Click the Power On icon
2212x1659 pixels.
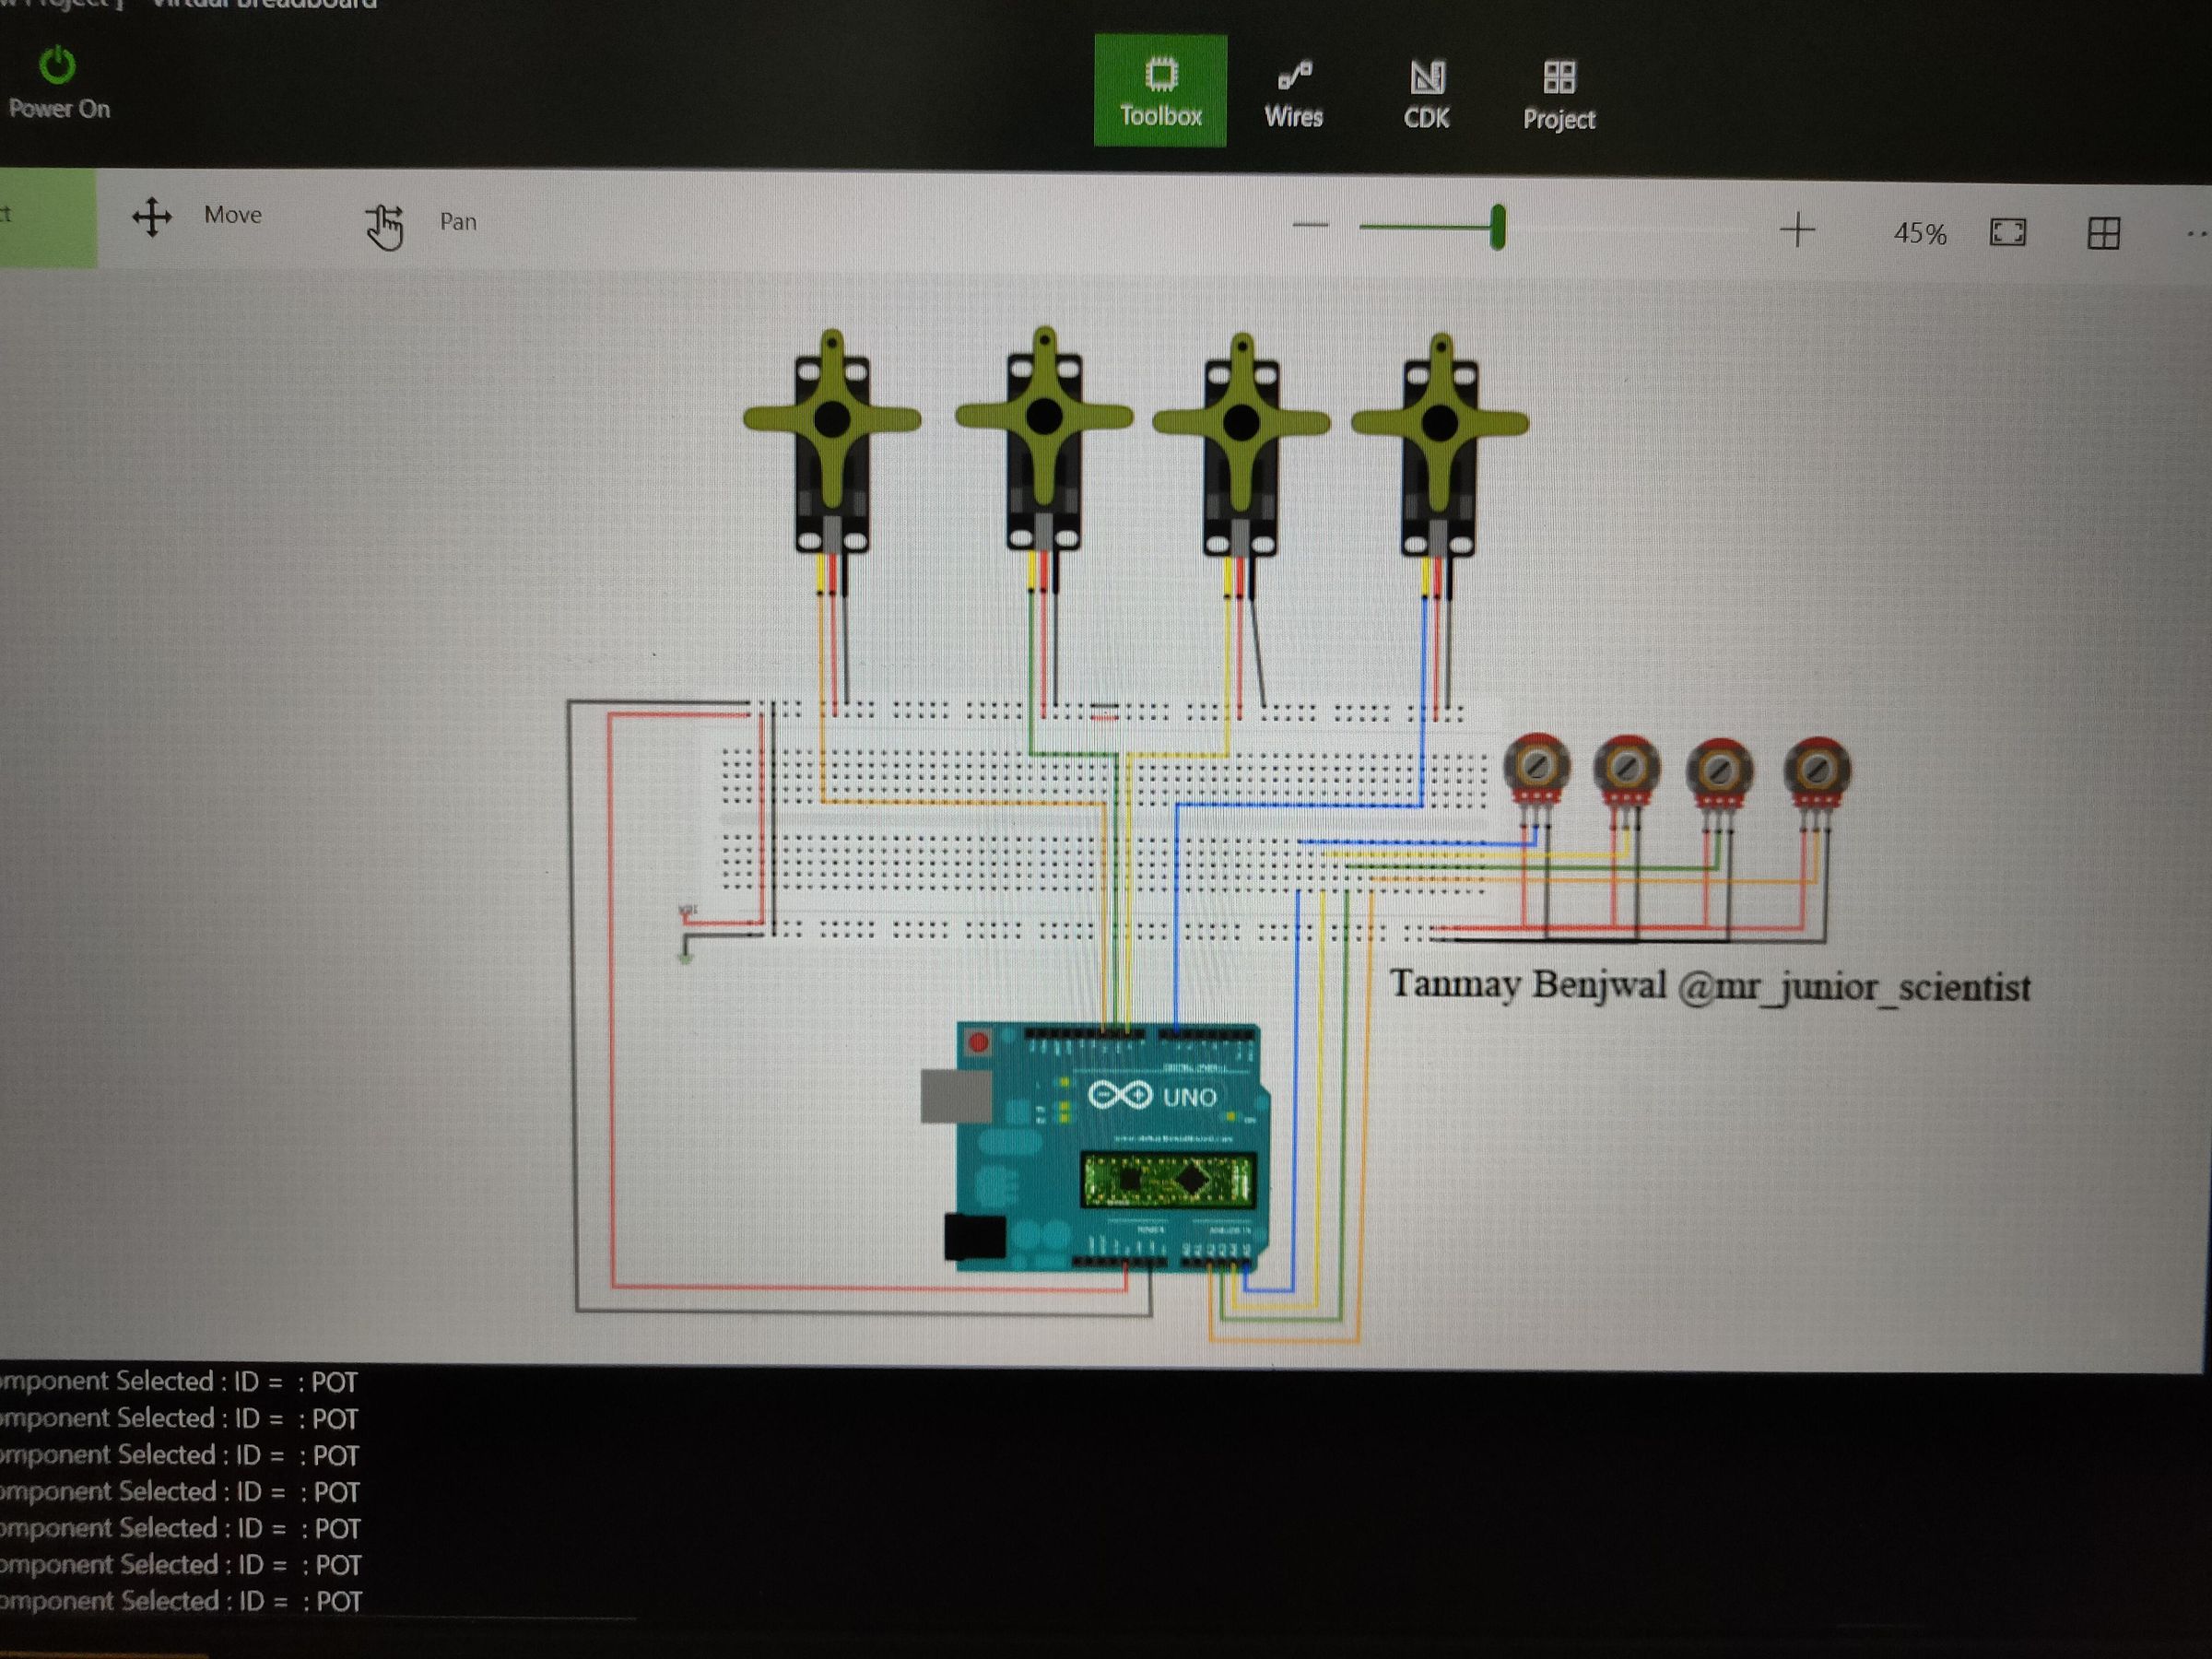tap(57, 66)
